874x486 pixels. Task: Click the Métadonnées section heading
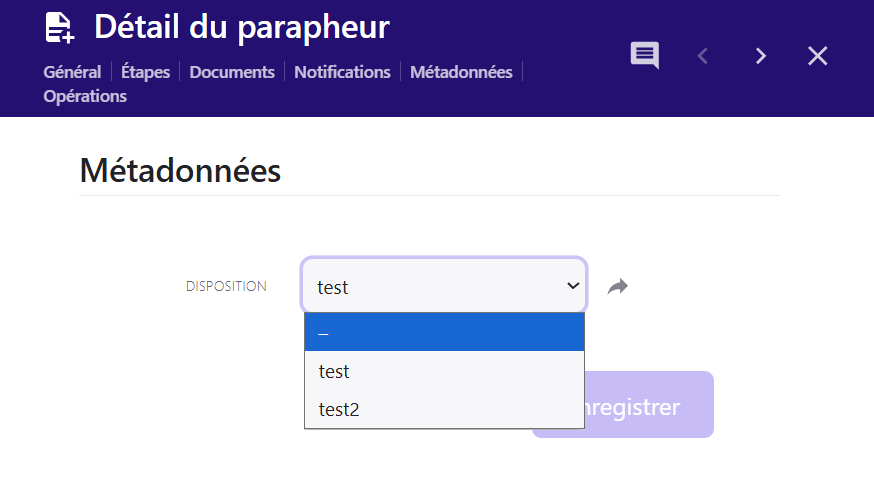pos(180,171)
